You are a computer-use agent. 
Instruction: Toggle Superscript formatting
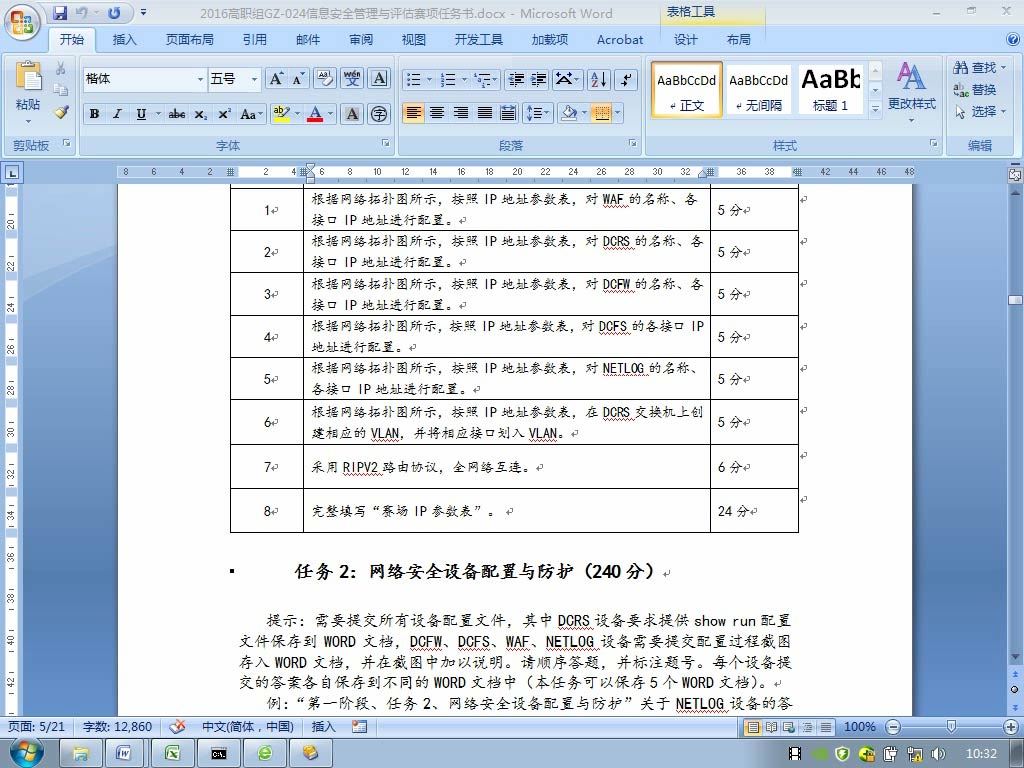(224, 114)
